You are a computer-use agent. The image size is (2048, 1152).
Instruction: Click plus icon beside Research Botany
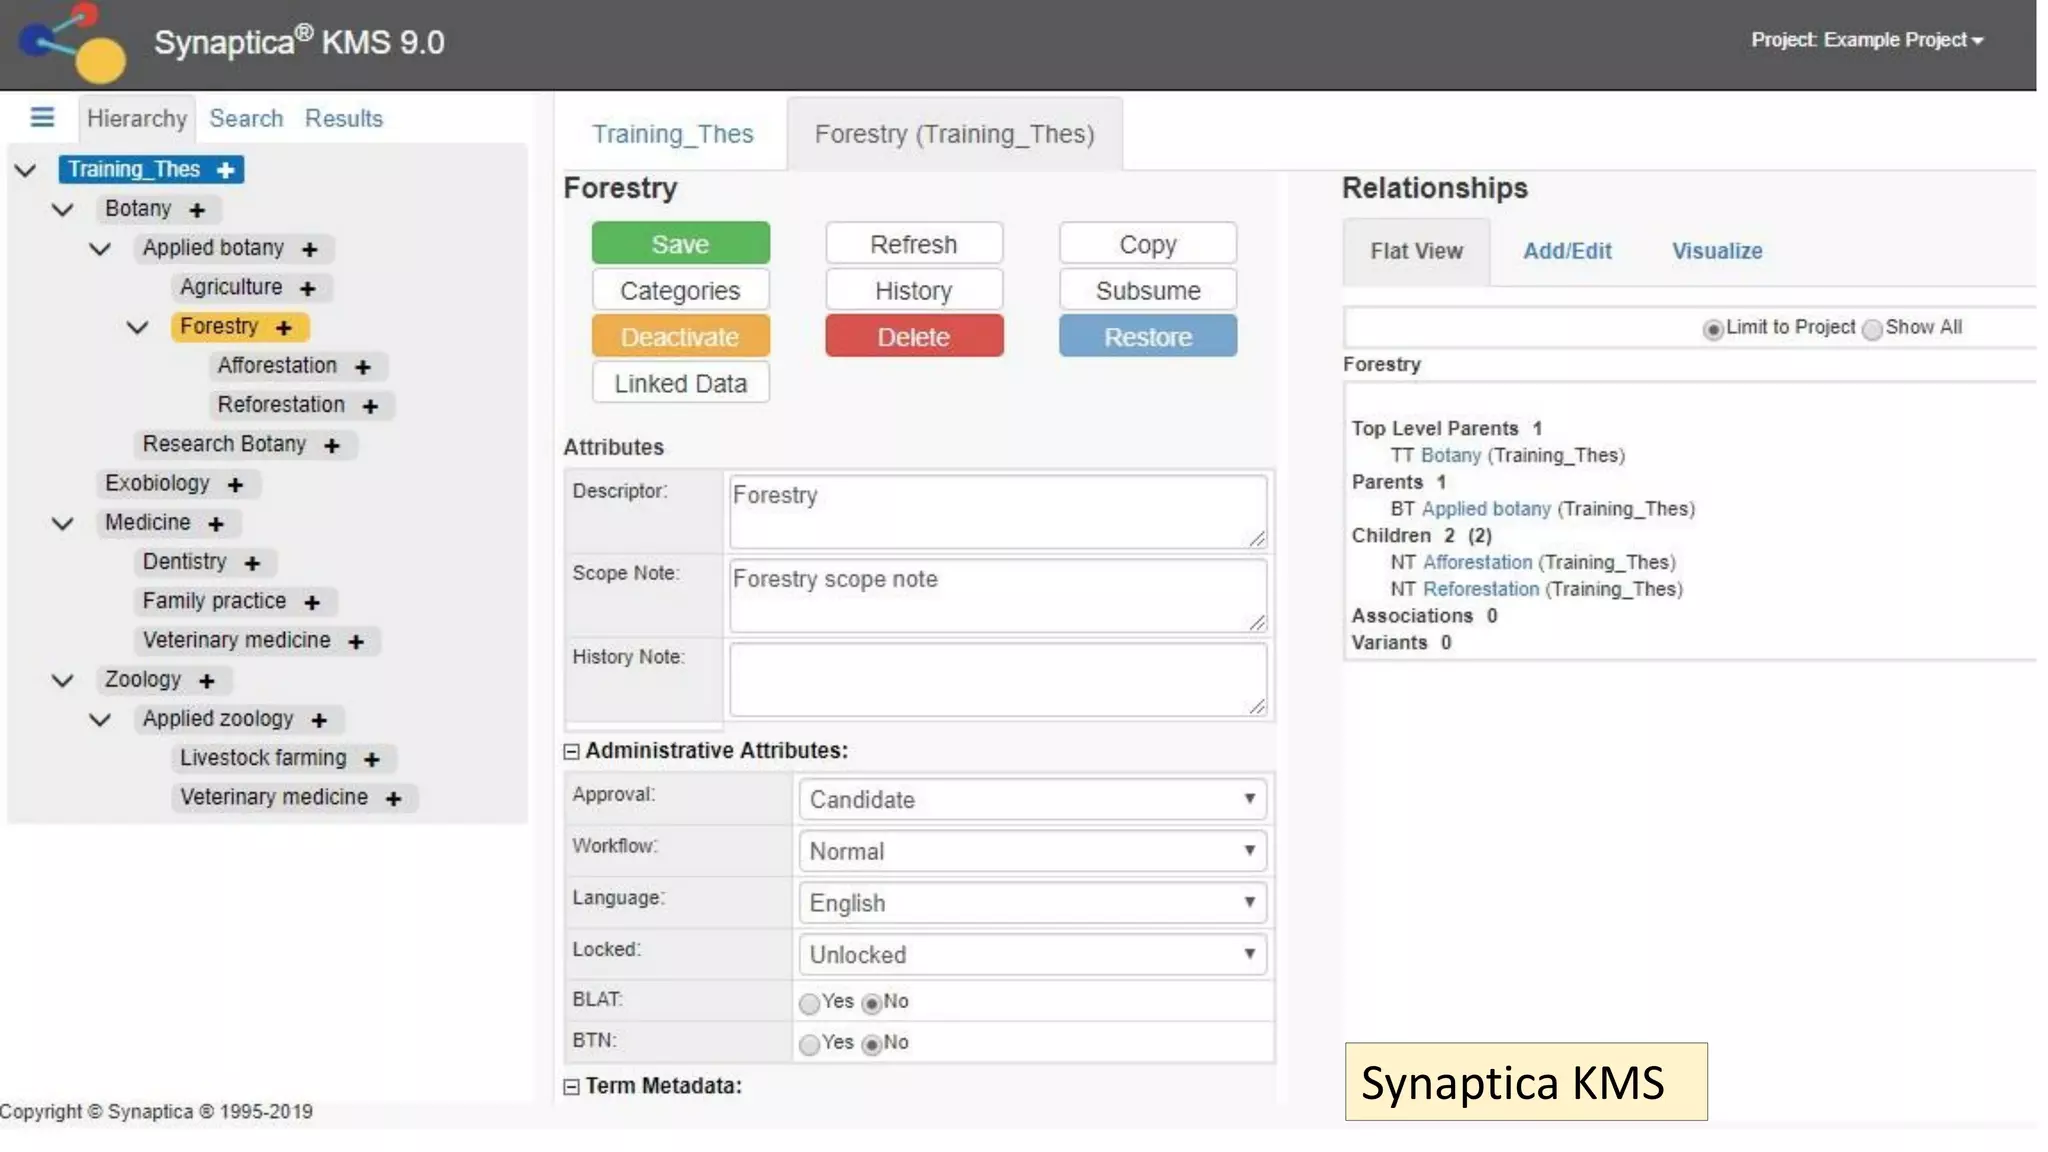click(332, 445)
